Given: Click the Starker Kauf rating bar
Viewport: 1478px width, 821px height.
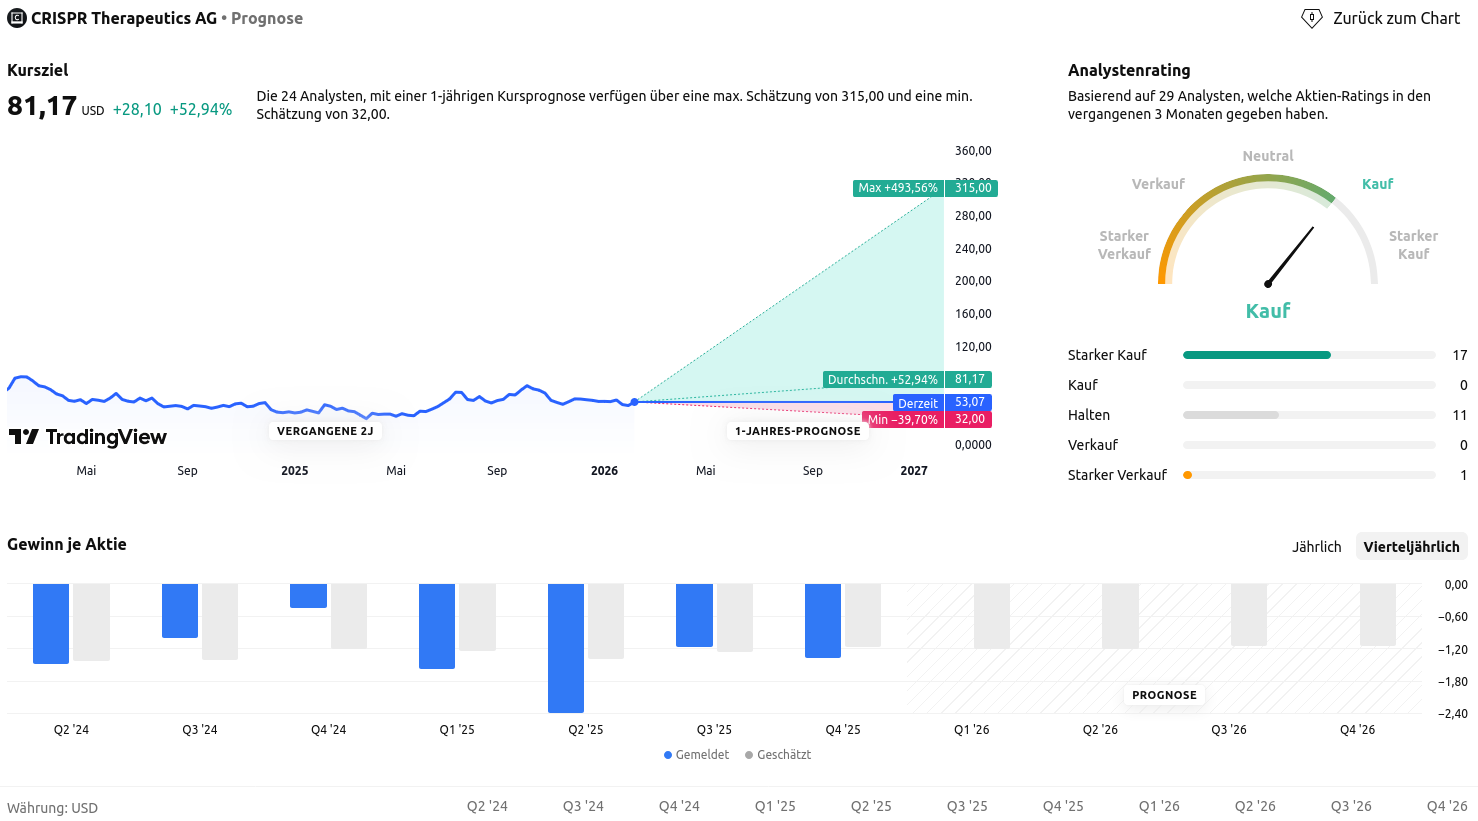Looking at the screenshot, I should [1256, 355].
